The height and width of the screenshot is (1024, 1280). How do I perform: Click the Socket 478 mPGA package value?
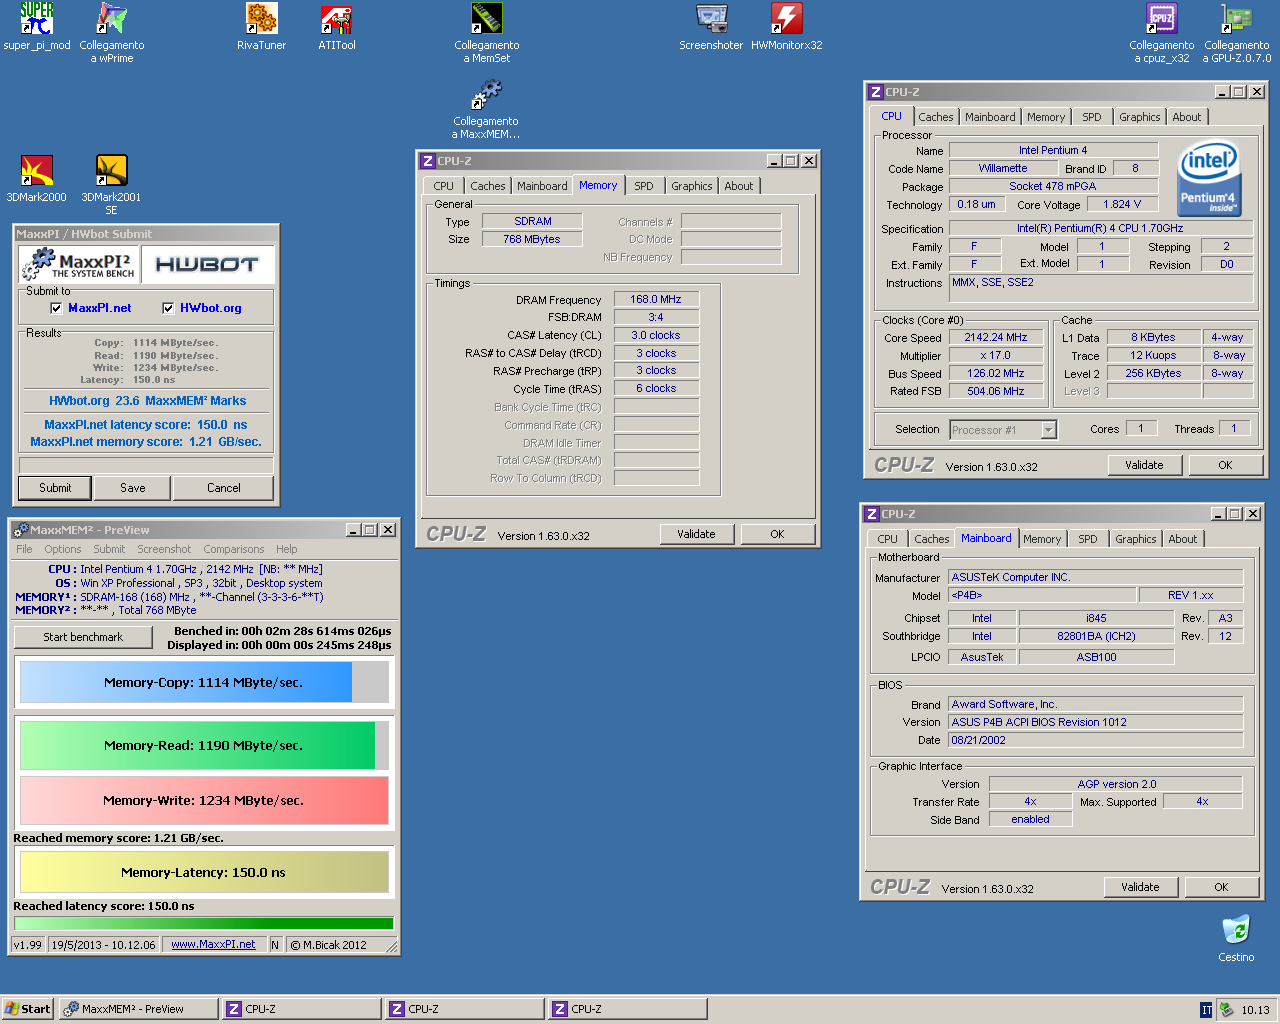coord(1053,186)
